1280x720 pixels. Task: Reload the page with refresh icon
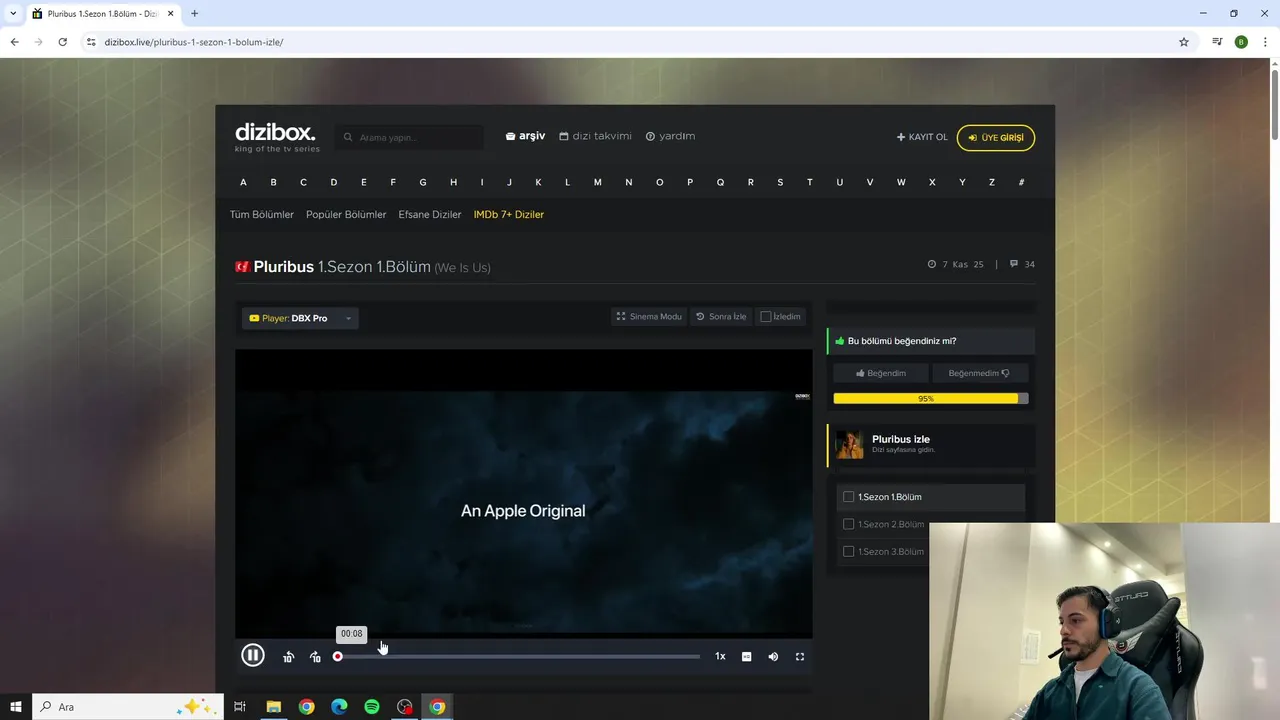tap(62, 42)
